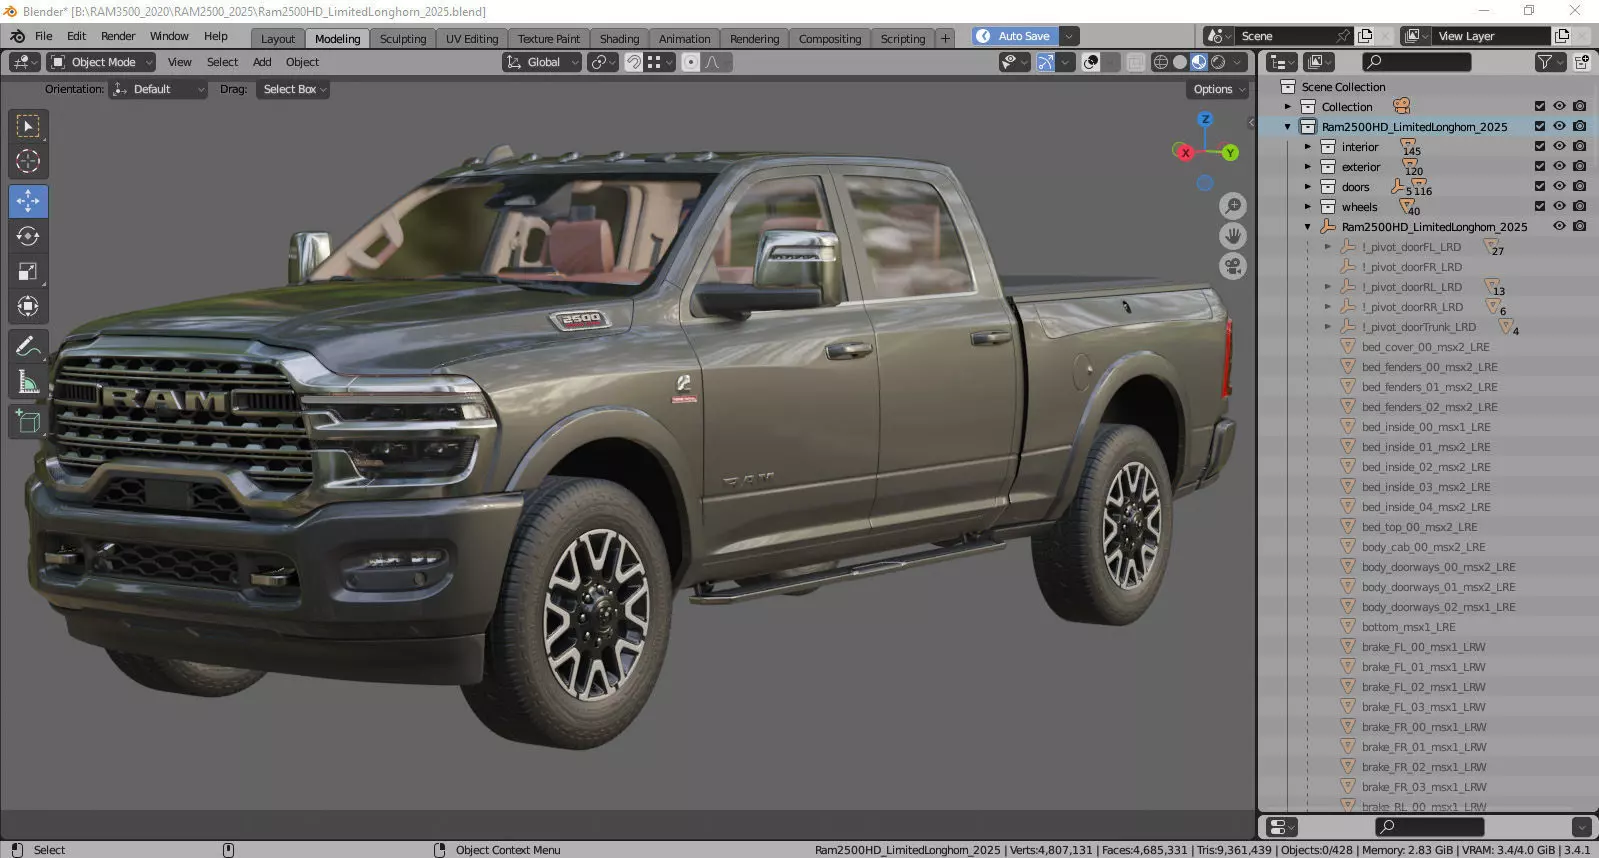The width and height of the screenshot is (1599, 858).
Task: Hide the doors collection with its eye icon
Action: click(1559, 186)
